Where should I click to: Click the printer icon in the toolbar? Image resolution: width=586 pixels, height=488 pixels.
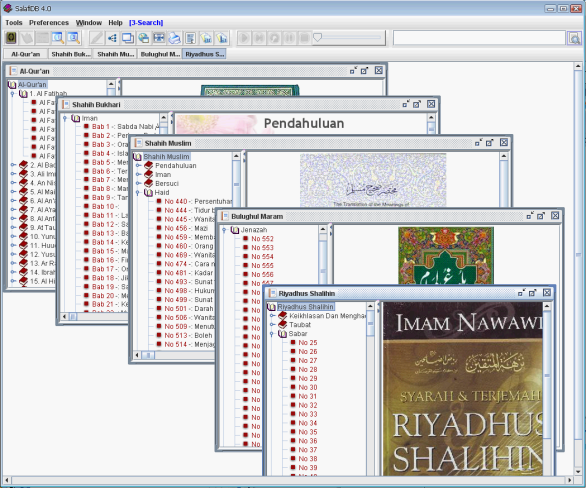click(x=175, y=38)
